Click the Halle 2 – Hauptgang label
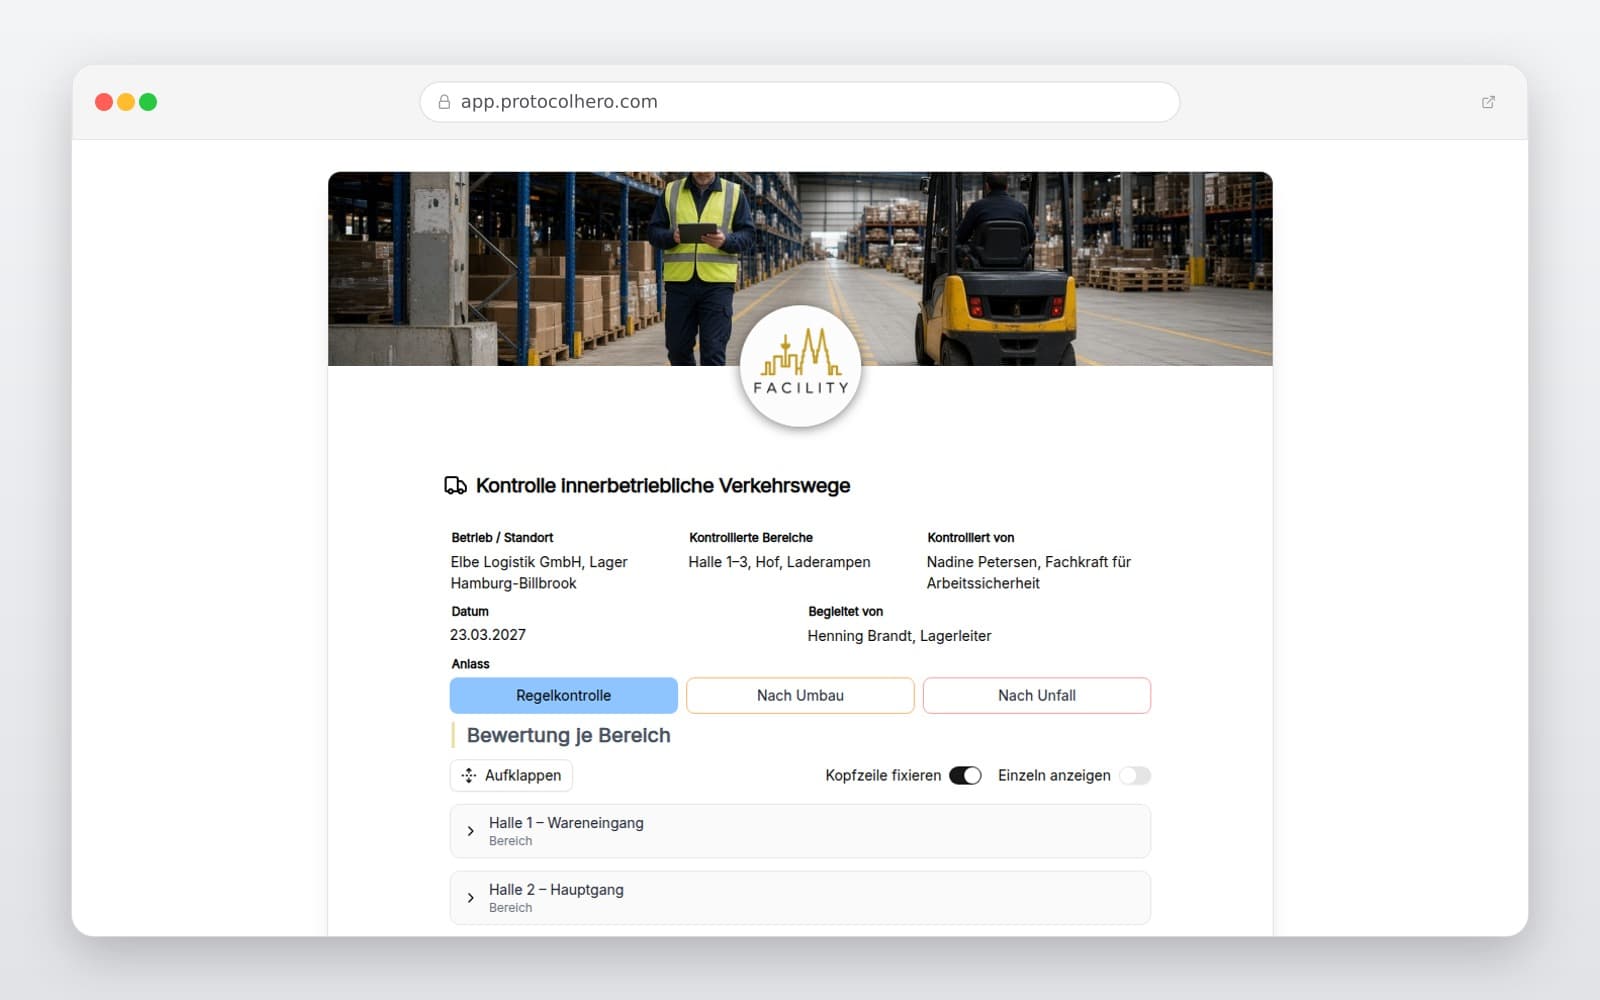Viewport: 1600px width, 1000px height. pyautogui.click(x=556, y=890)
